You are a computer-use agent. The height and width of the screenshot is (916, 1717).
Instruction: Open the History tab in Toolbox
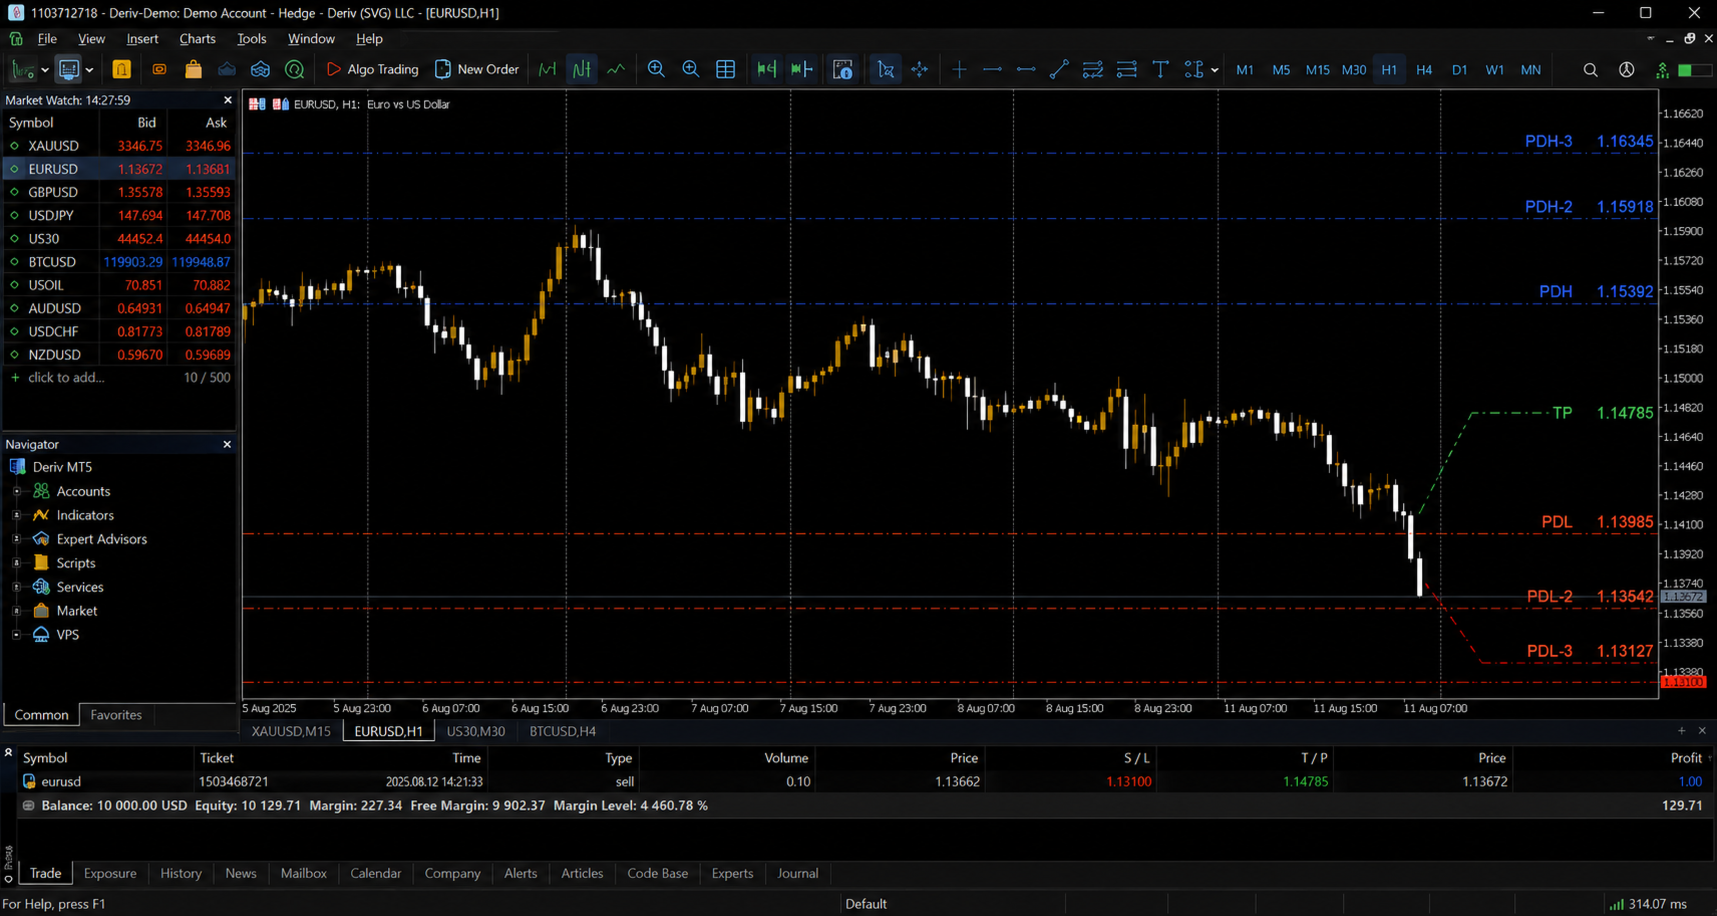(x=181, y=873)
